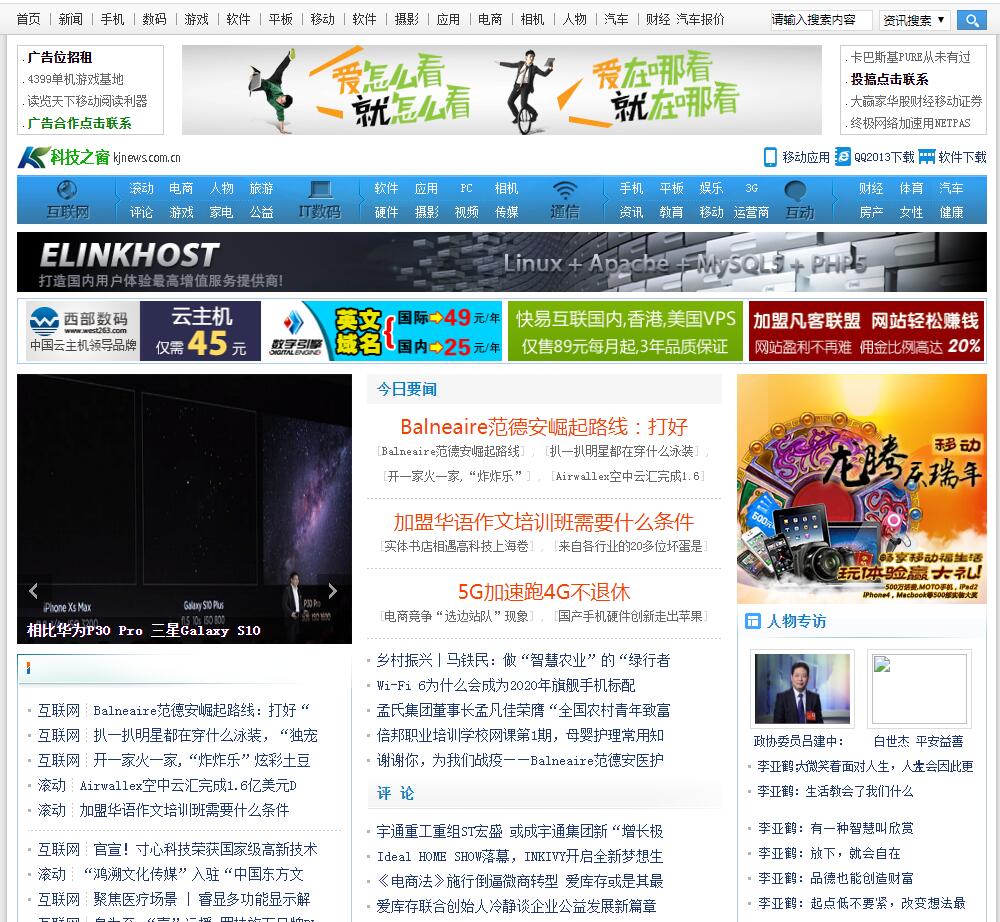Go to 首页 in top menu
The width and height of the screenshot is (1000, 922).
[x=28, y=20]
